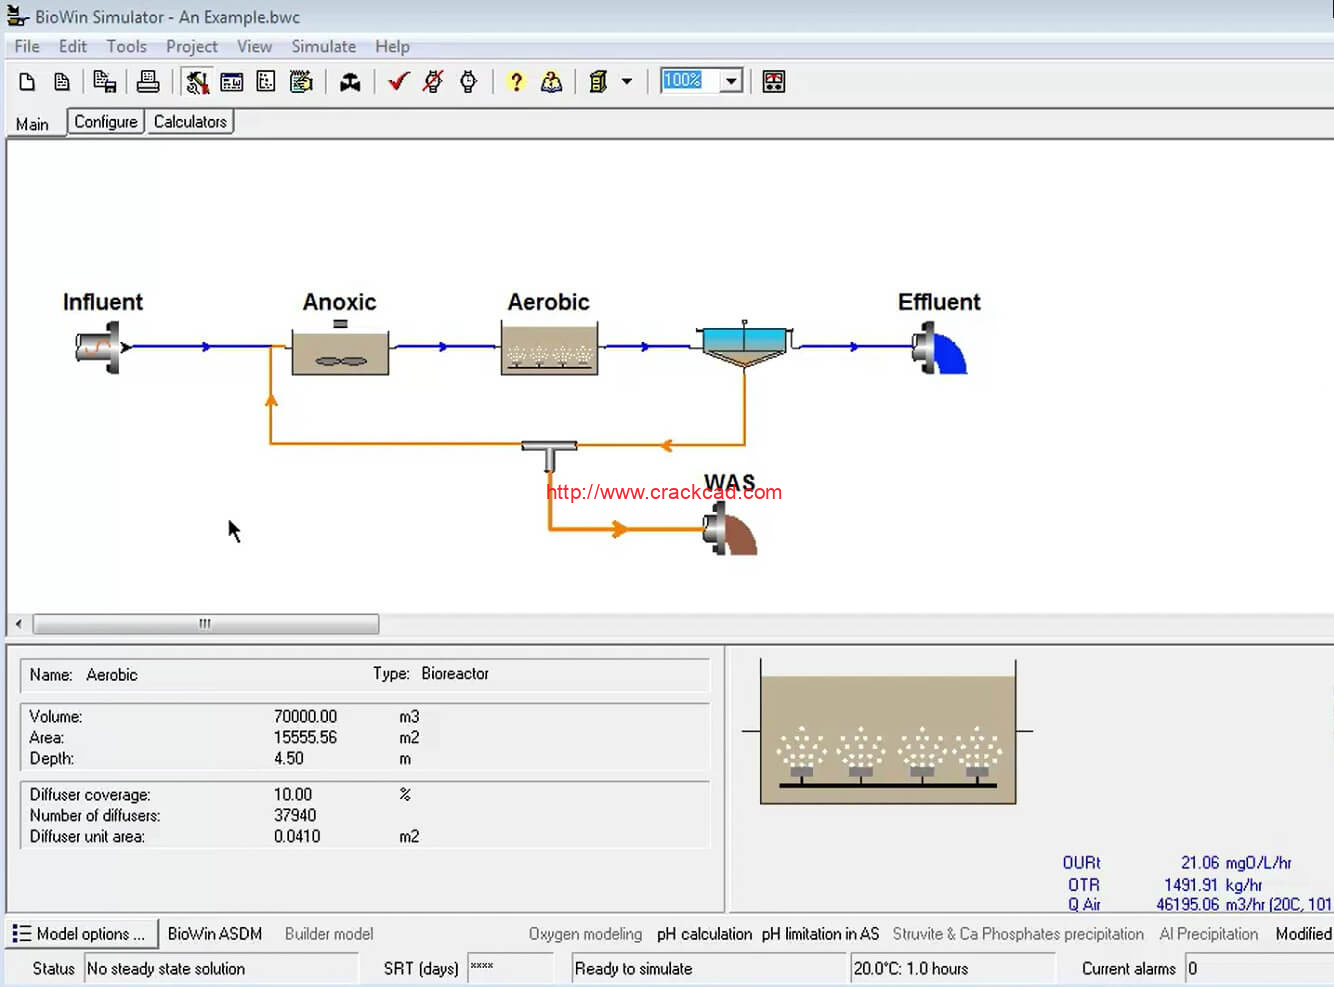Click the album toolbar icon at the right end
Viewport: 1334px width, 987px height.
coord(774,82)
